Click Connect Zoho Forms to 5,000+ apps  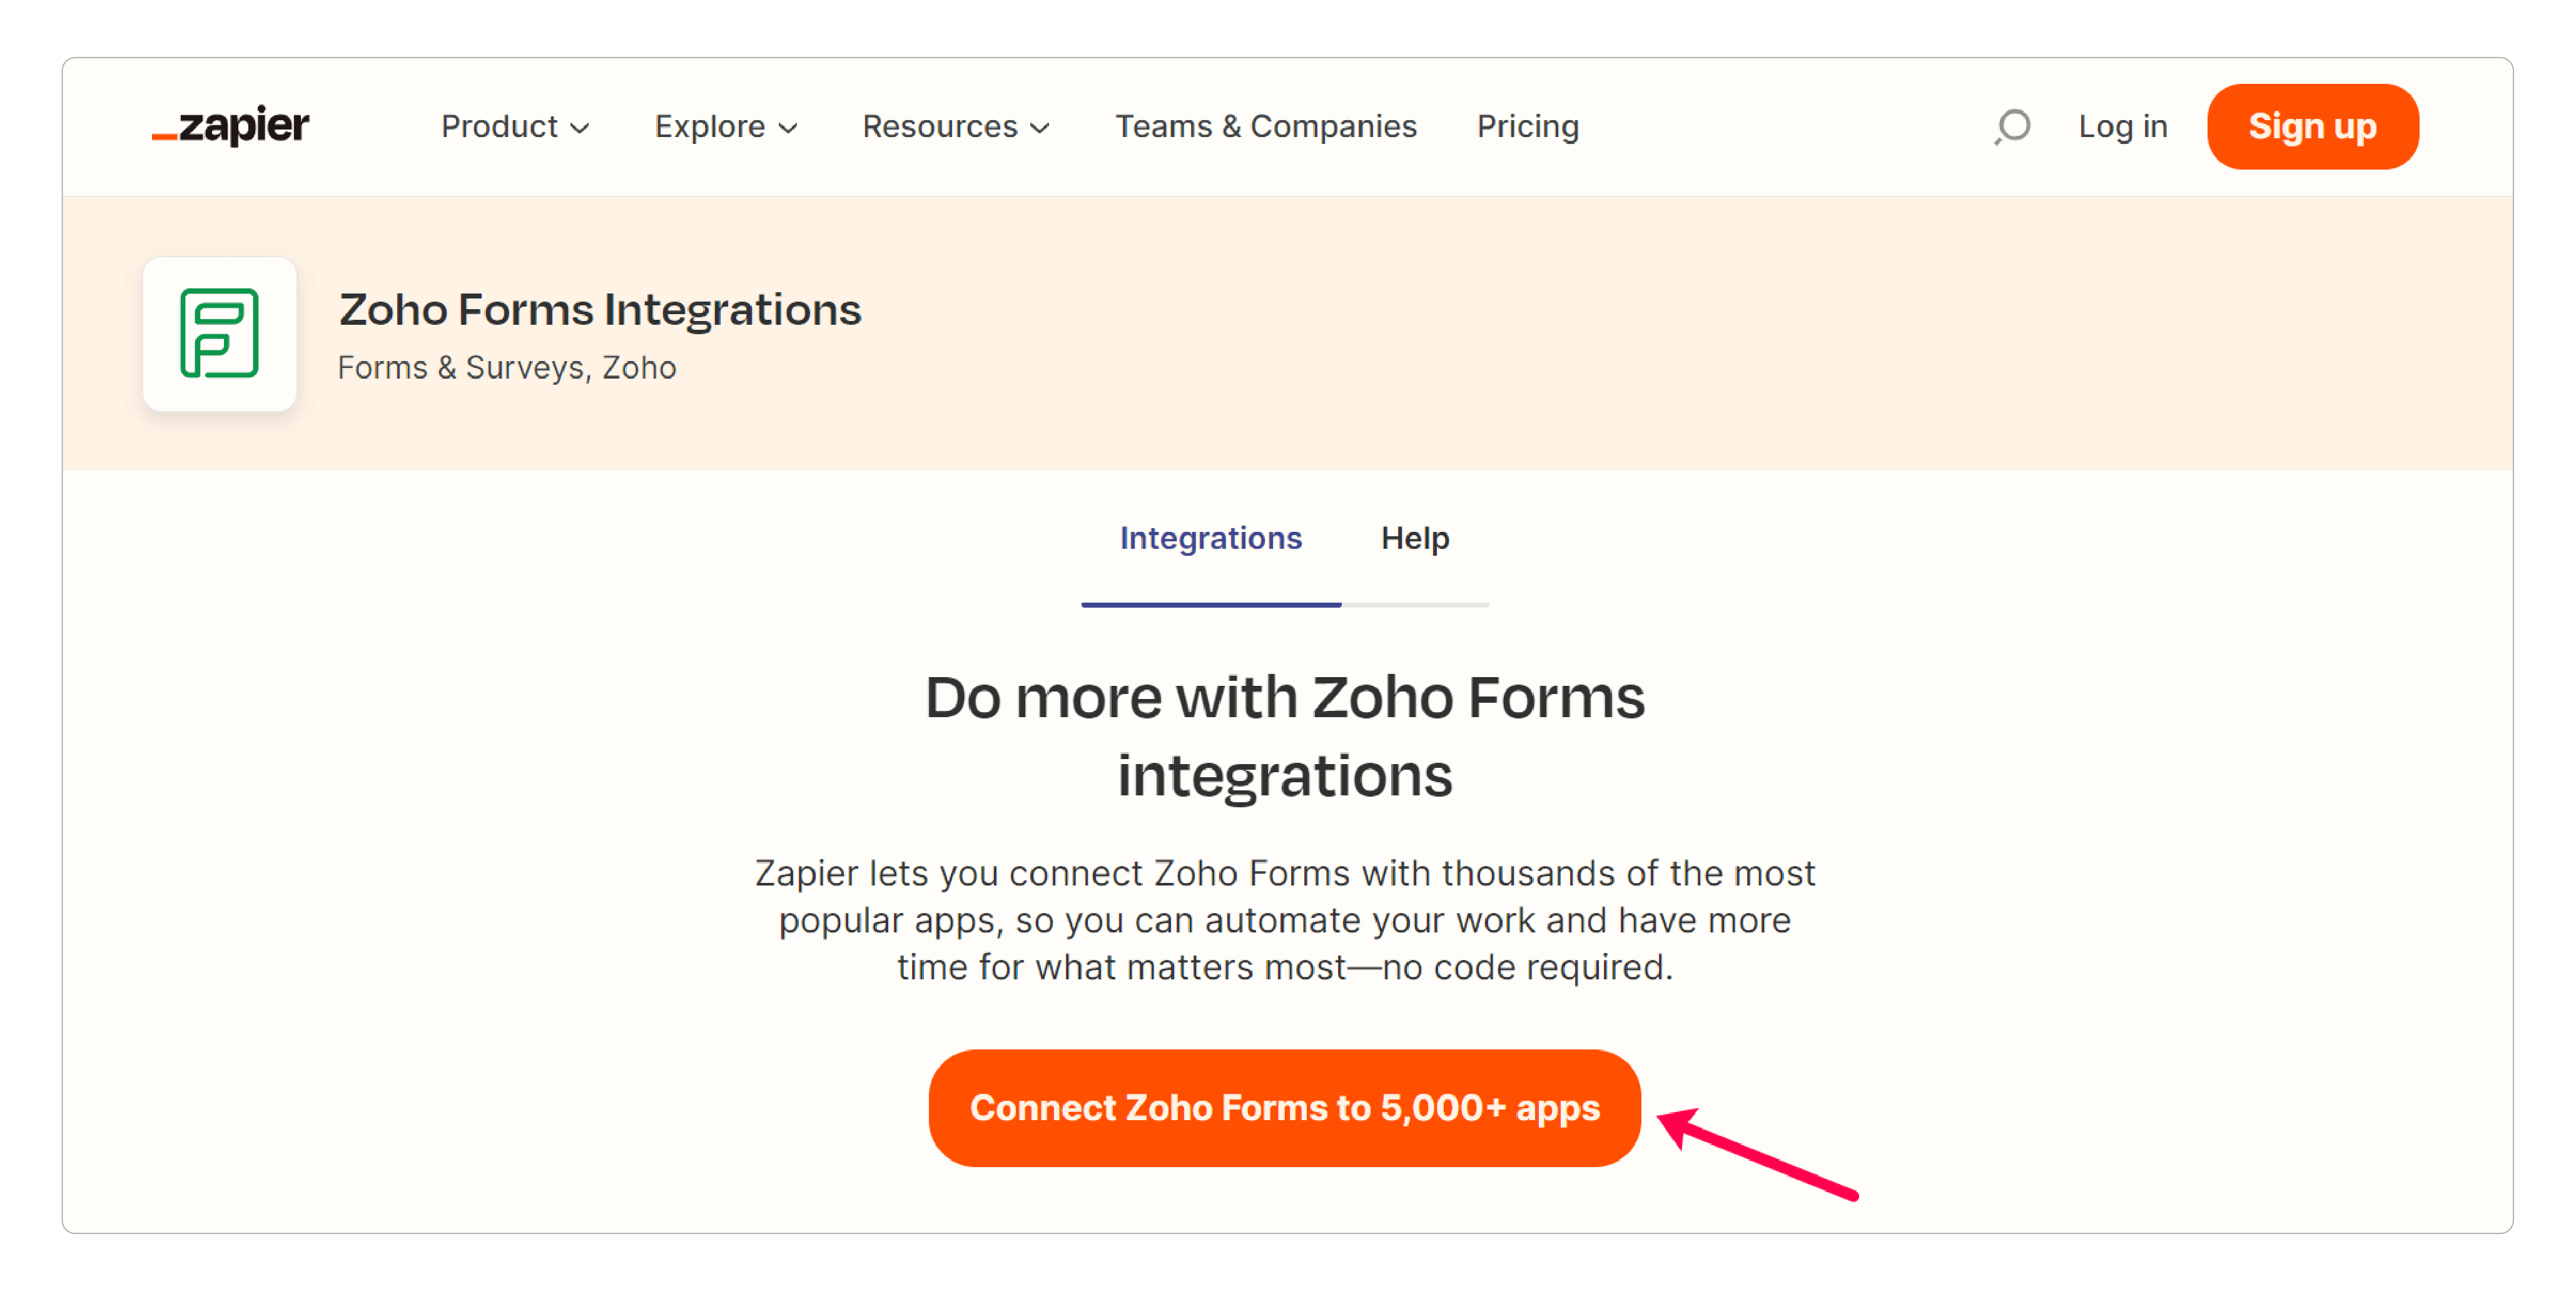click(1284, 1108)
